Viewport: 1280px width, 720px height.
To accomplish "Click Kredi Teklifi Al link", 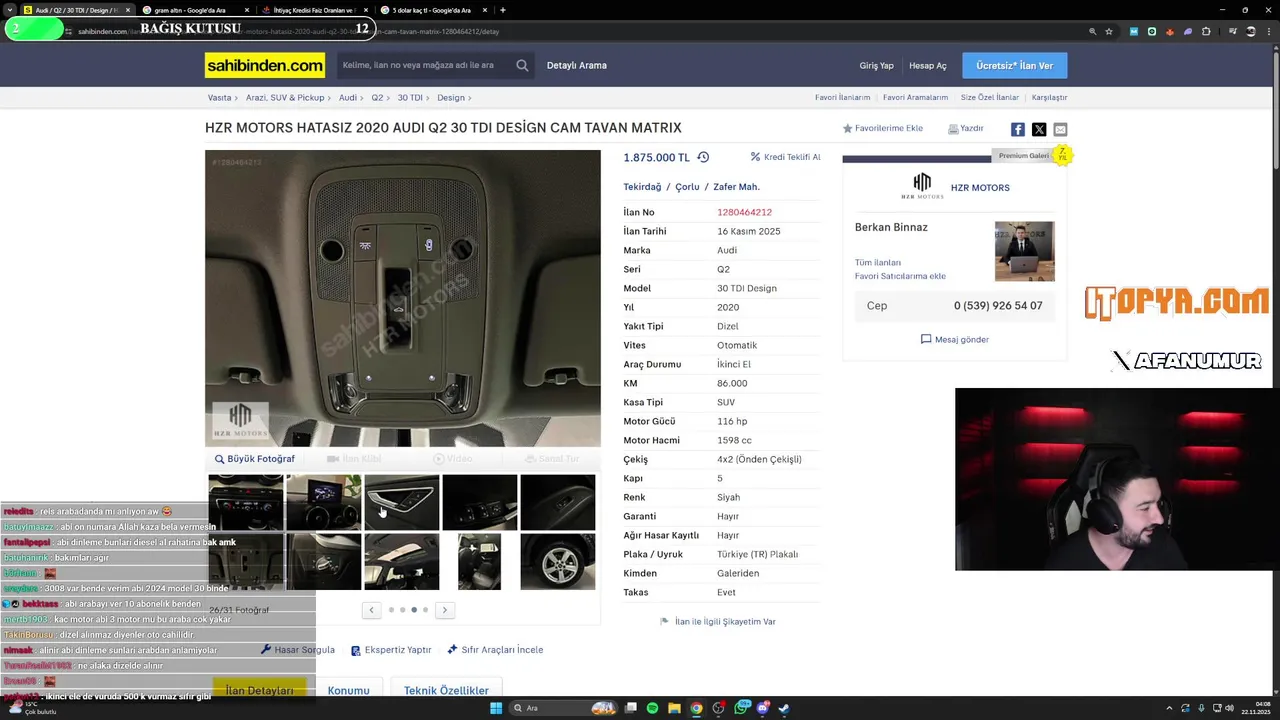I will coord(786,157).
